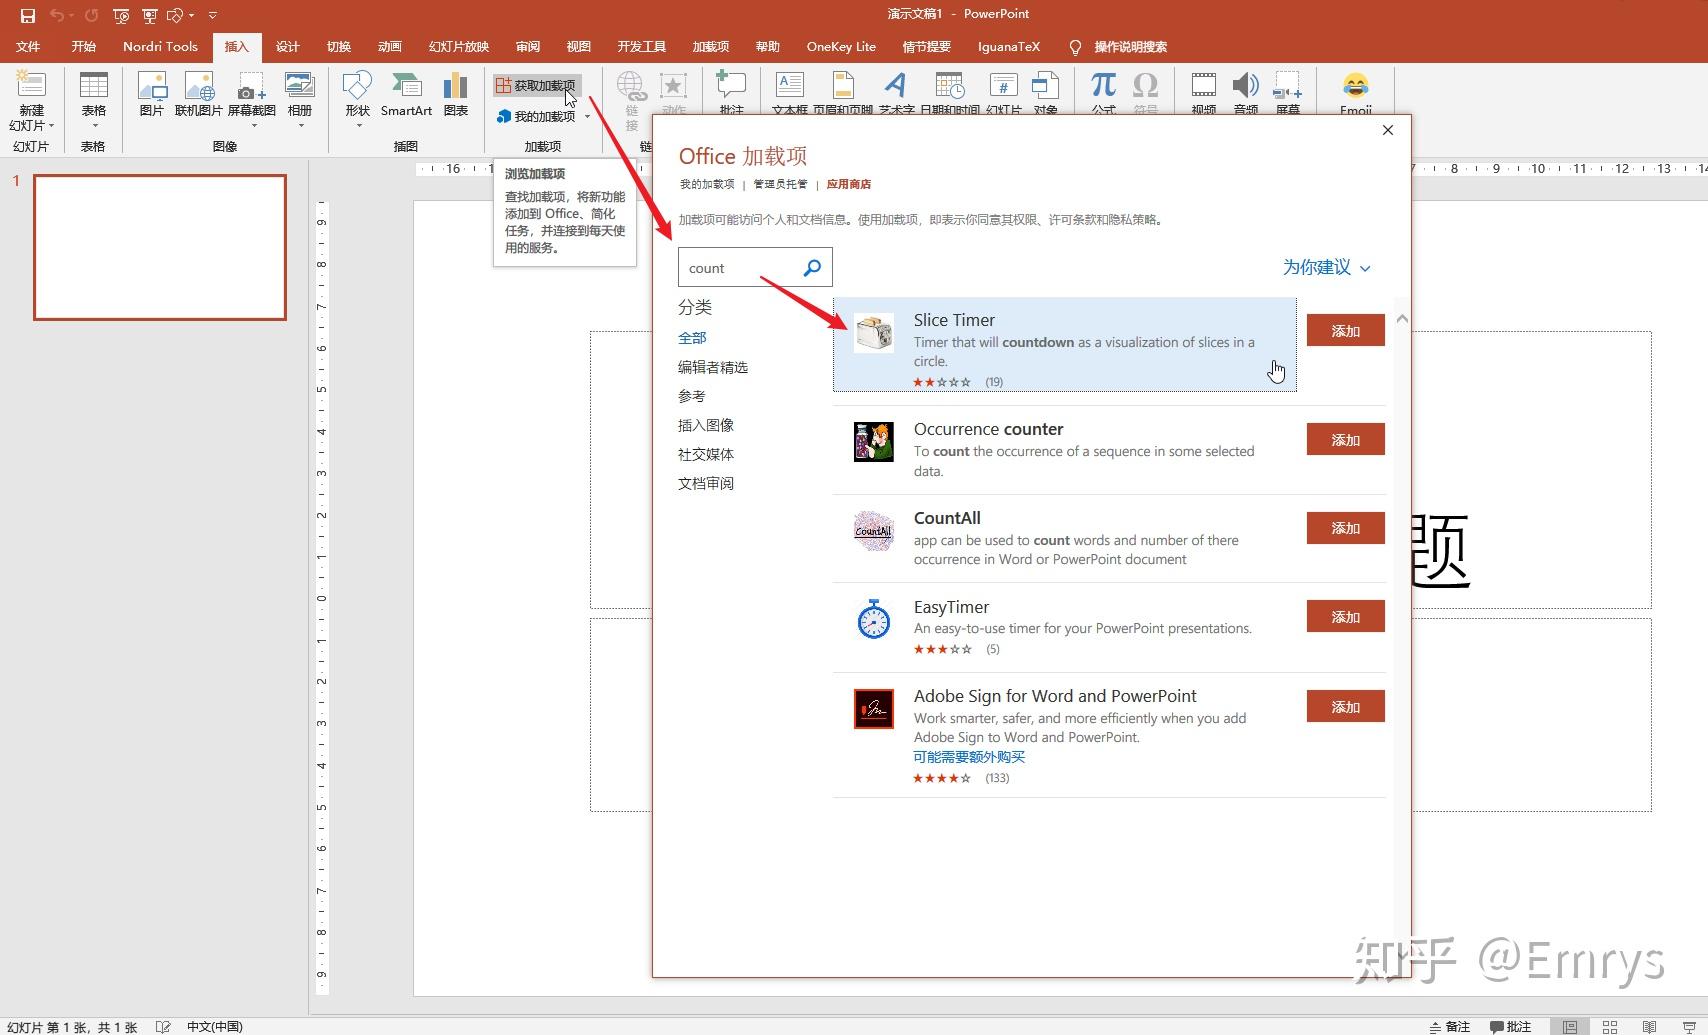Open the screenshot (屏幕截图) tool

[251, 86]
